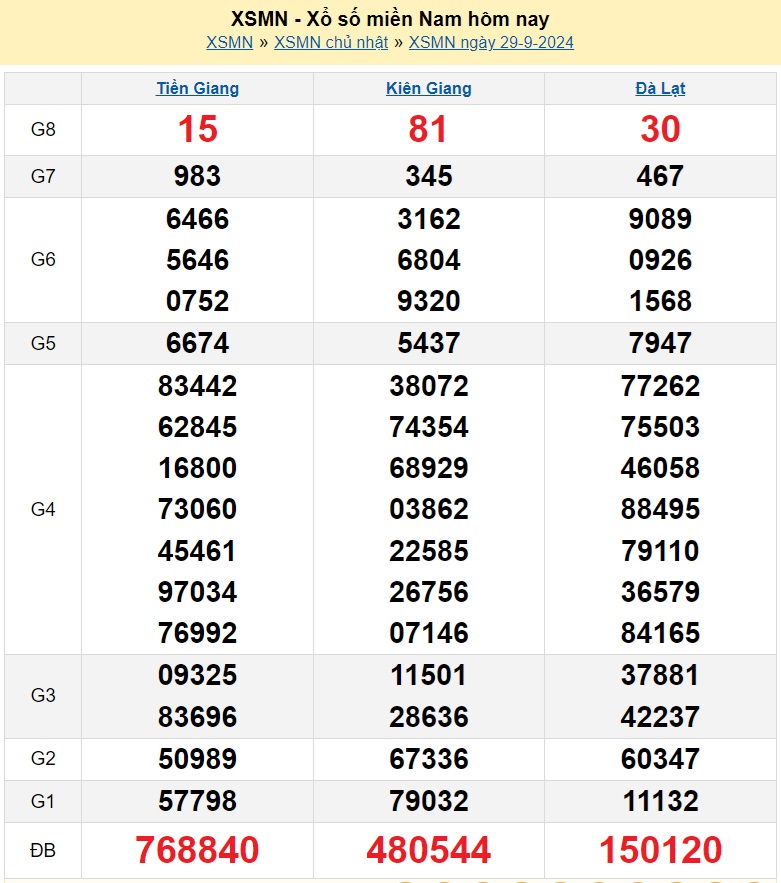Open the XSMN breadcrumb link
Viewport: 781px width, 883px height.
click(229, 42)
